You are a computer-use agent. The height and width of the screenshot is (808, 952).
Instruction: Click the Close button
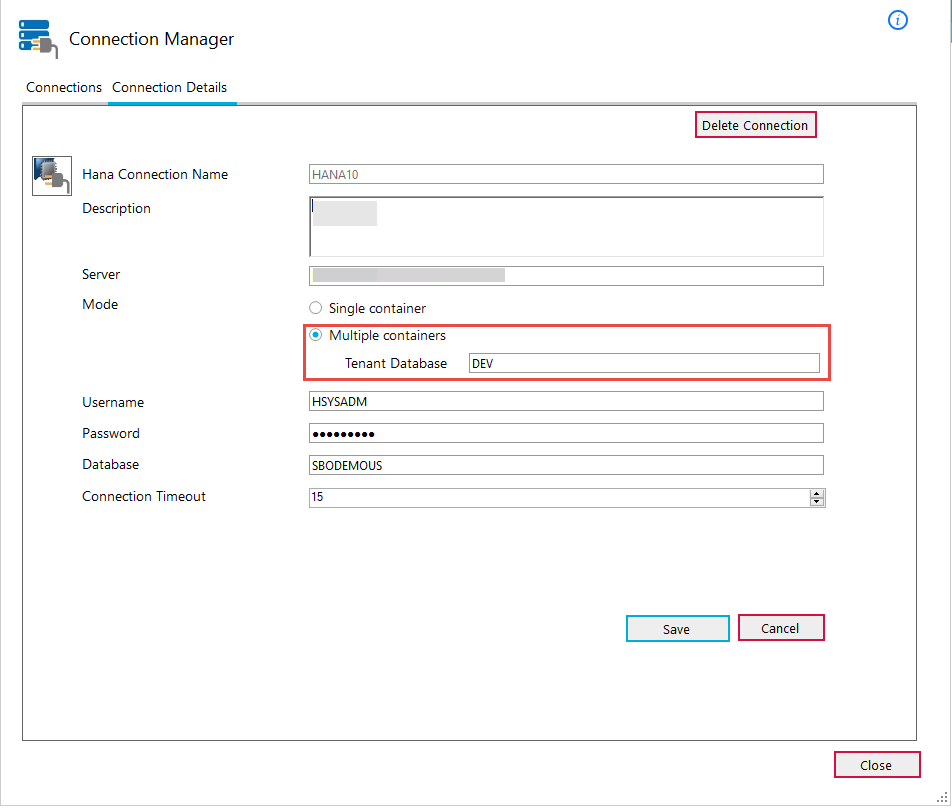tap(876, 765)
